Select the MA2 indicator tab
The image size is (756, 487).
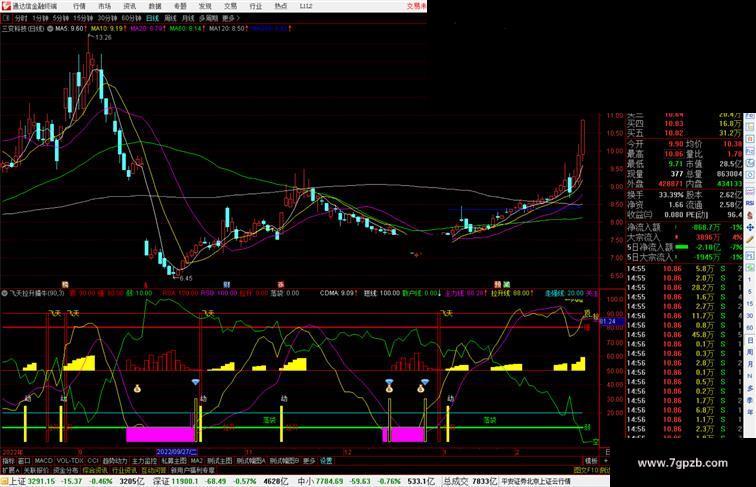[x=197, y=461]
